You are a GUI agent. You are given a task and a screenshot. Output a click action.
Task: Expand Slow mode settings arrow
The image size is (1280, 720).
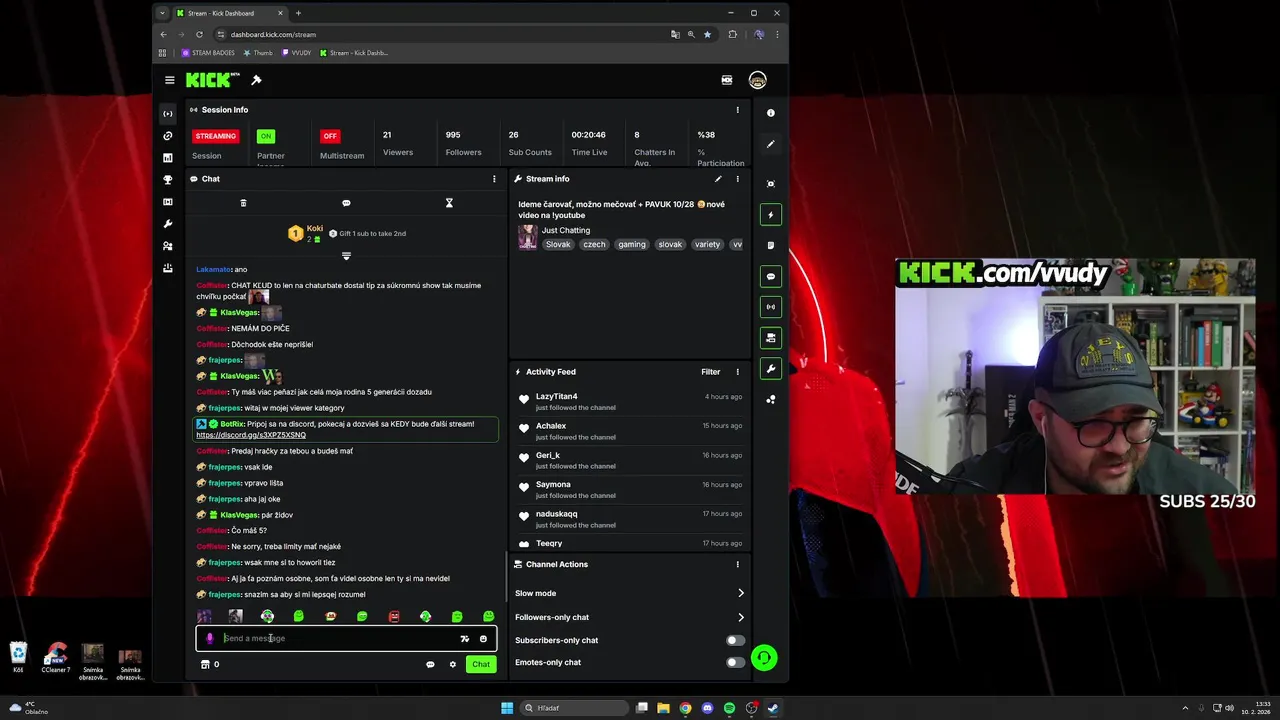coord(741,593)
